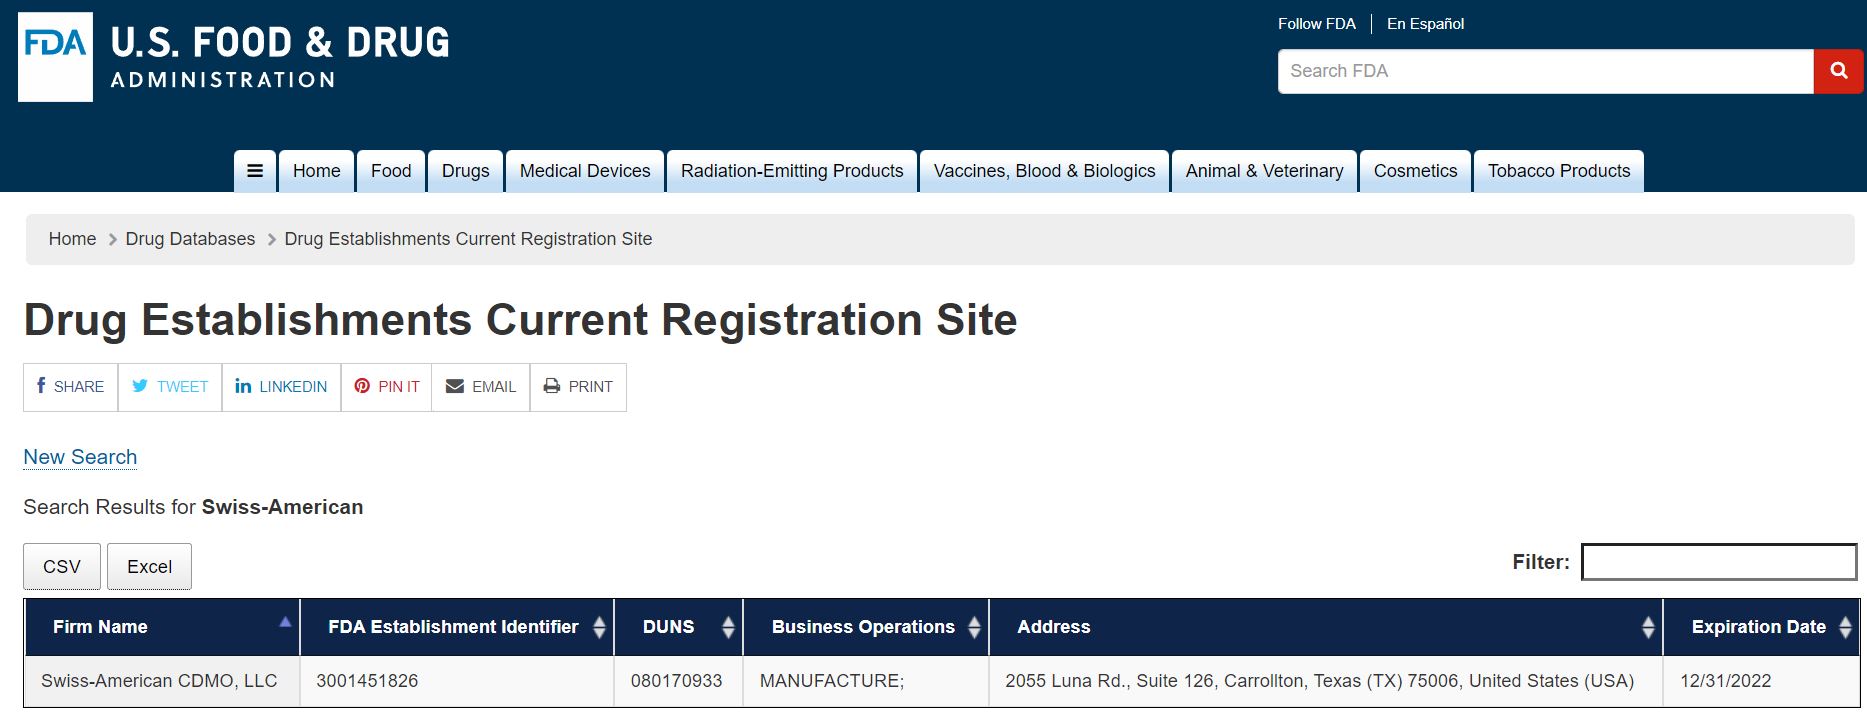The width and height of the screenshot is (1867, 714).
Task: Go to Tobacco Products tab
Action: point(1559,171)
